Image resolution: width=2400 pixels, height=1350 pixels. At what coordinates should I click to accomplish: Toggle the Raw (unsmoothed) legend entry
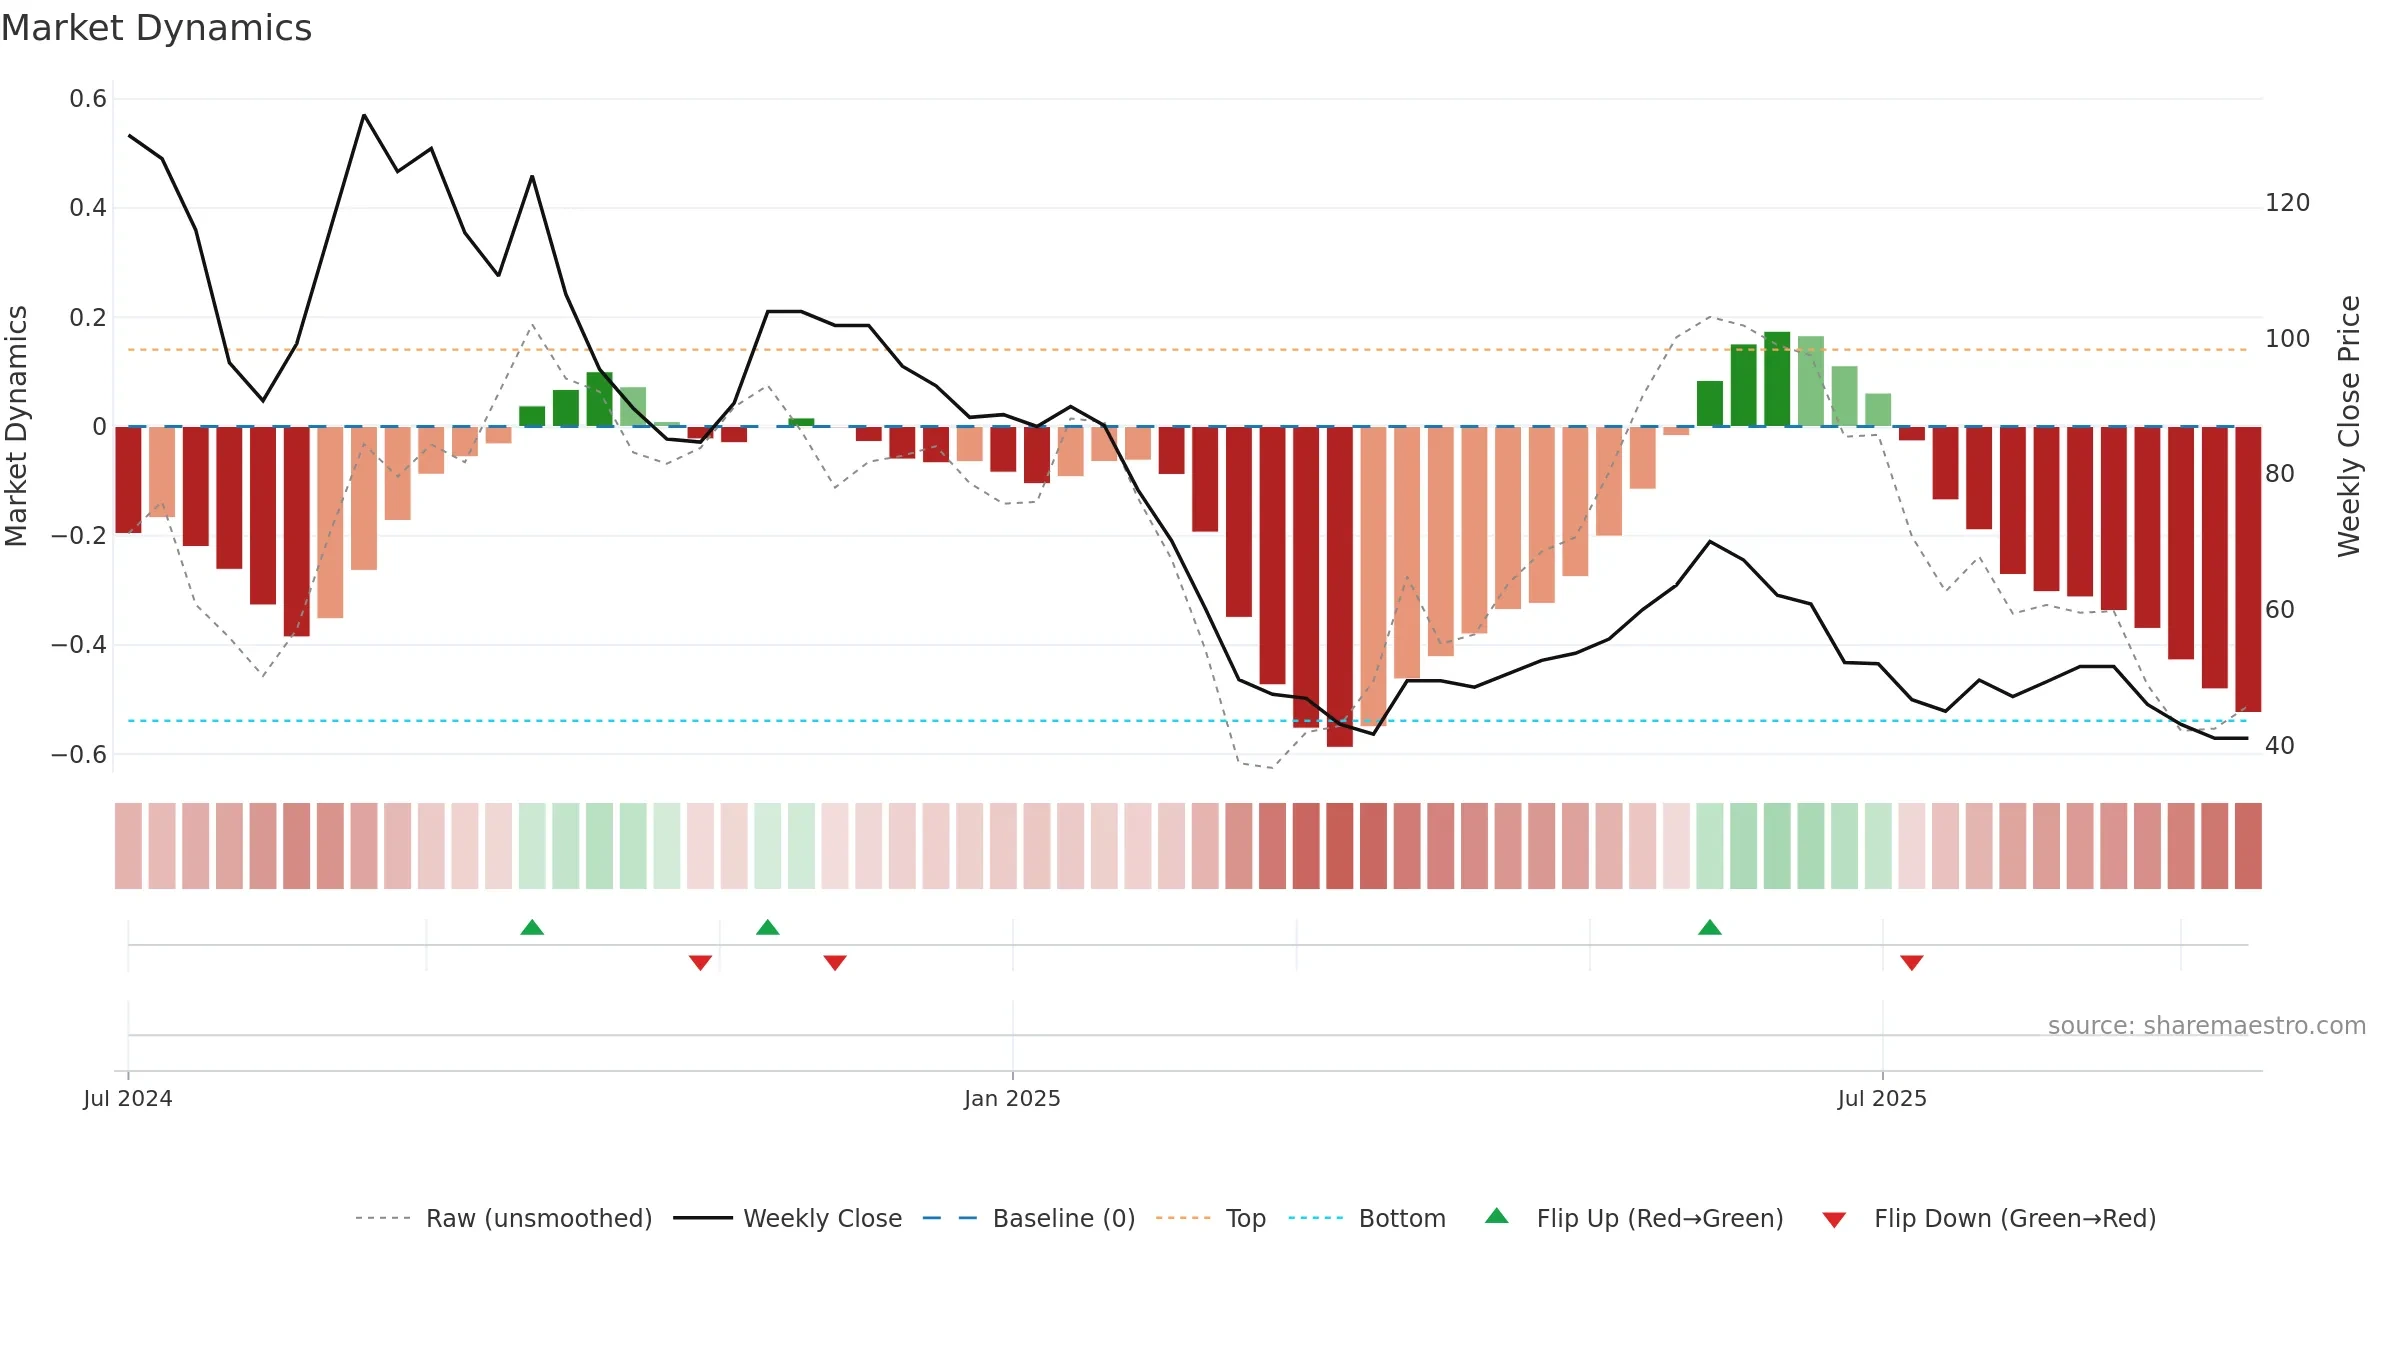point(504,1218)
